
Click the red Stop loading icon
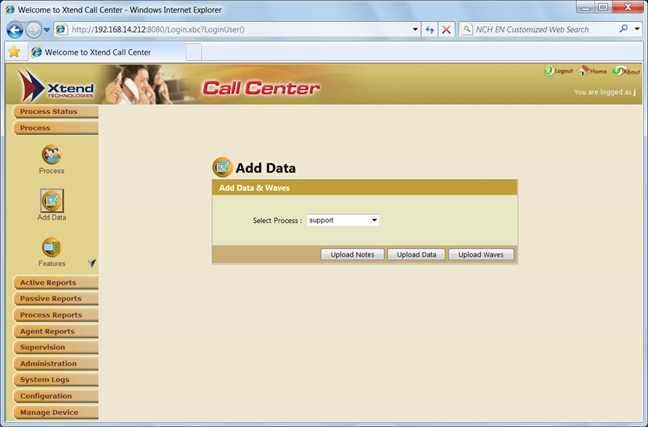446,30
